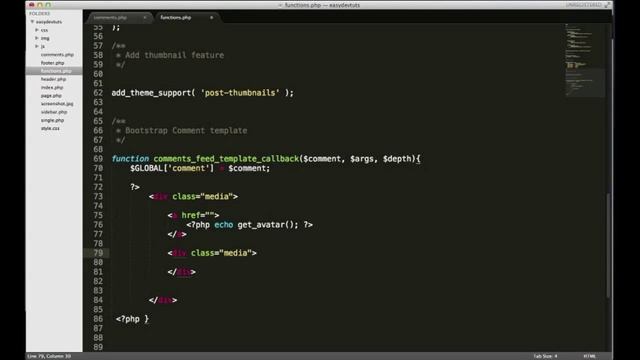Click the $args parameter on line 69
The width and height of the screenshot is (640, 360).
362,159
